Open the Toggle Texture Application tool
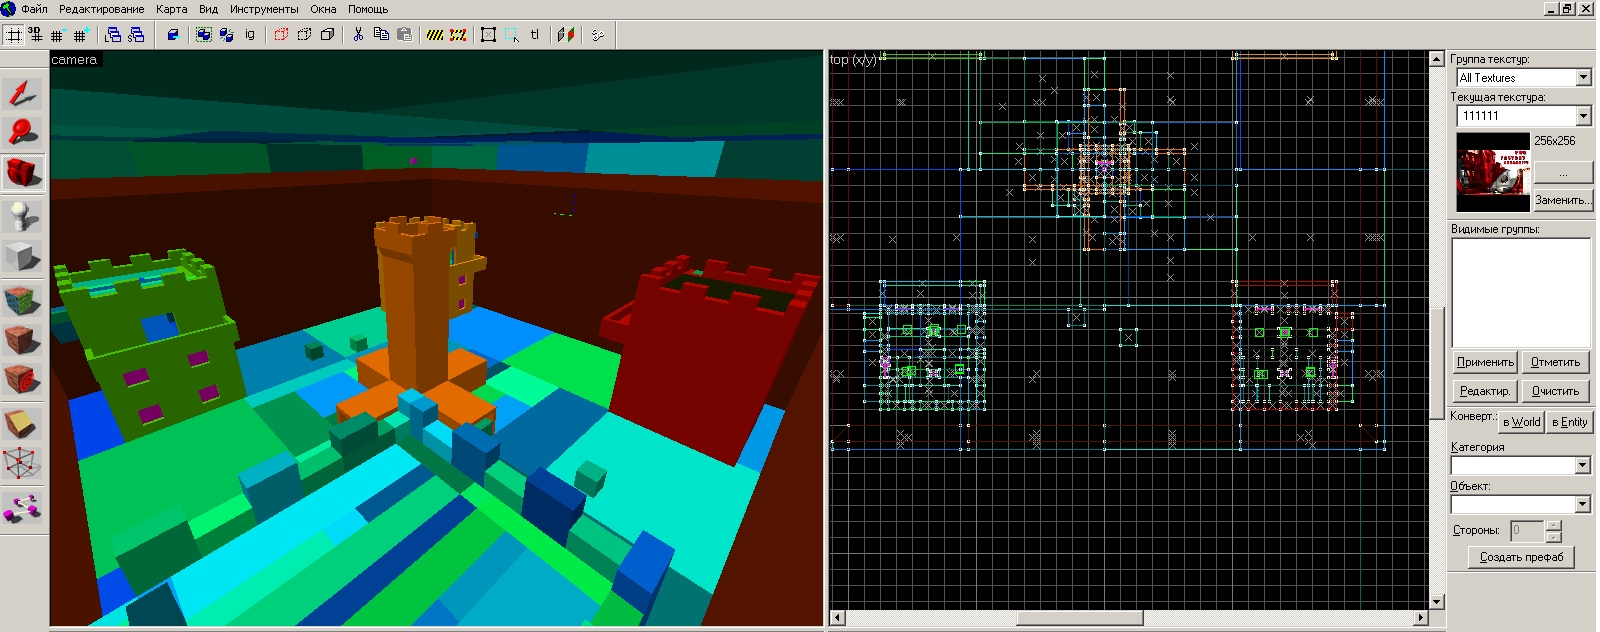This screenshot has width=1600, height=632. pyautogui.click(x=22, y=300)
